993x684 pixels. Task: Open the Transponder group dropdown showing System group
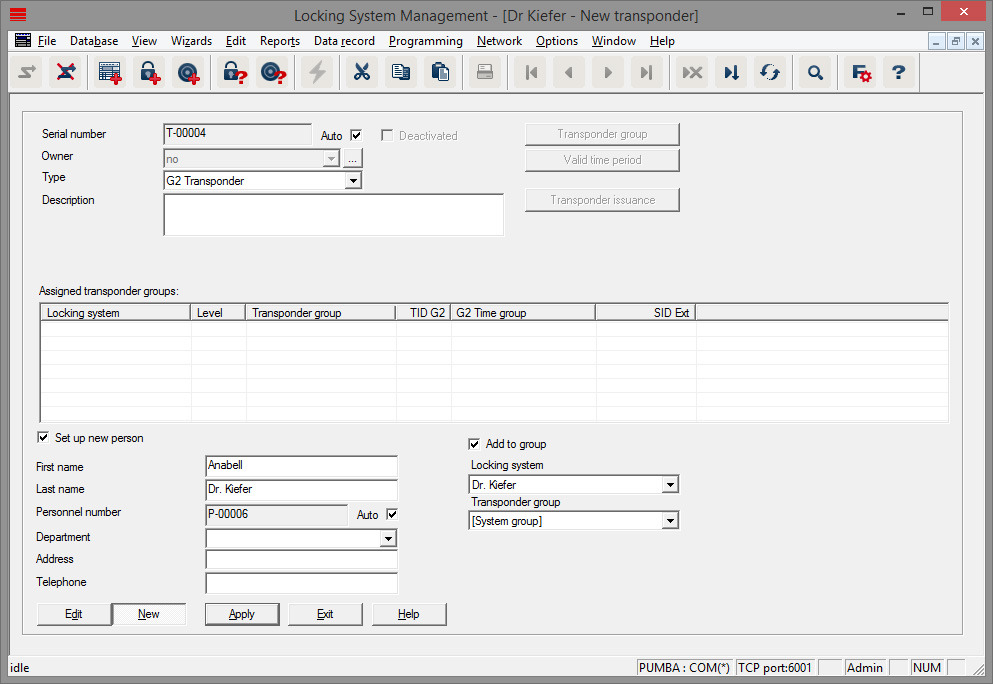(x=669, y=520)
